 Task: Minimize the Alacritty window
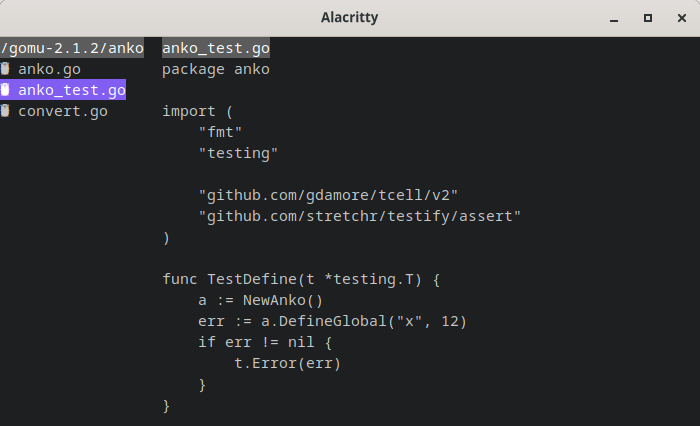[x=614, y=18]
